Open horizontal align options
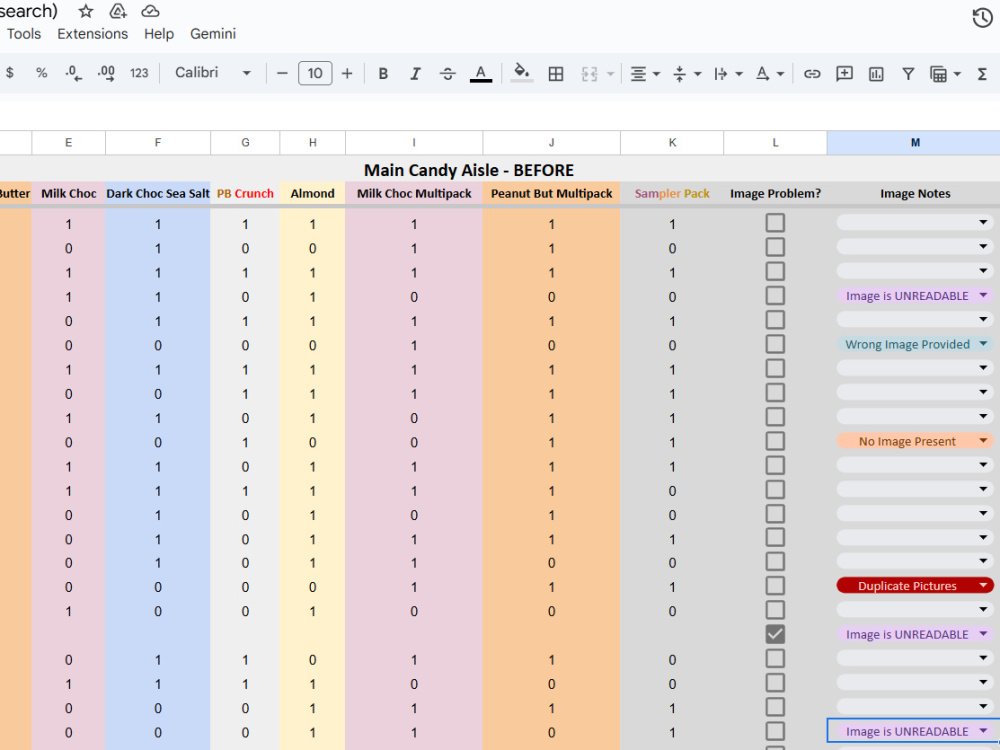 645,74
